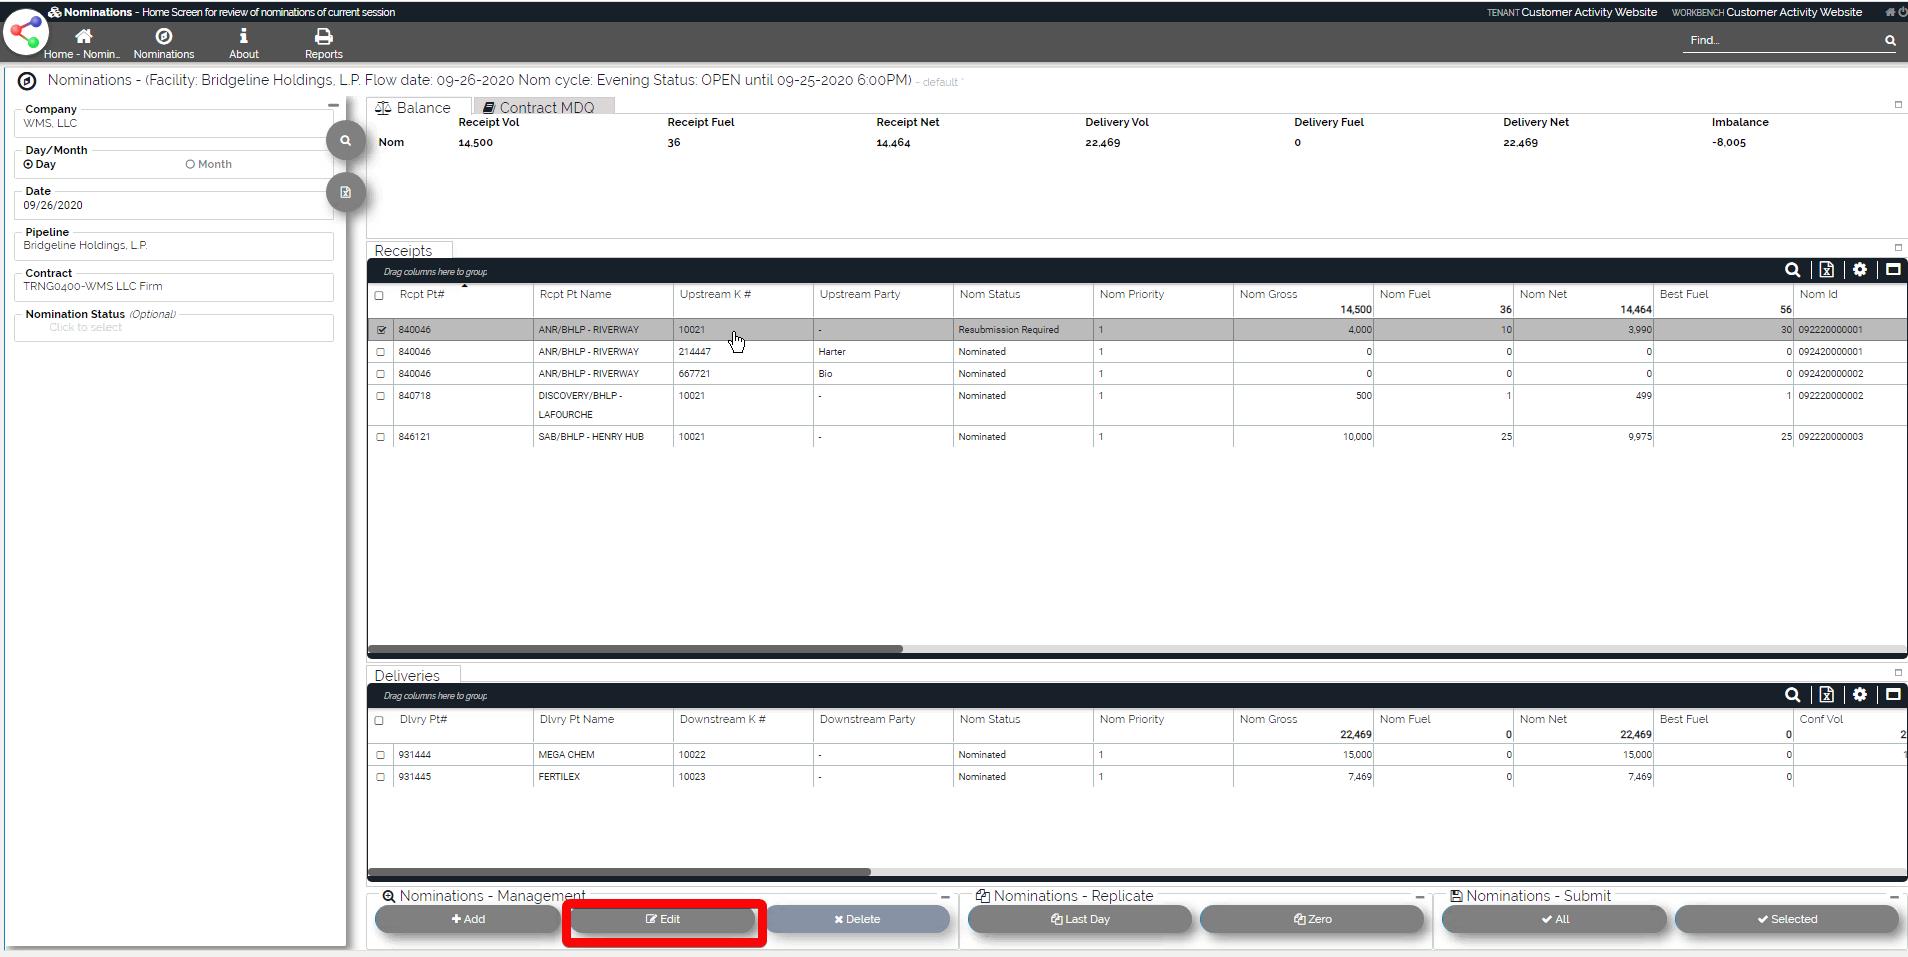Tick the MEGA CHEM delivery row checkbox
The width and height of the screenshot is (1908, 957).
pyautogui.click(x=380, y=755)
